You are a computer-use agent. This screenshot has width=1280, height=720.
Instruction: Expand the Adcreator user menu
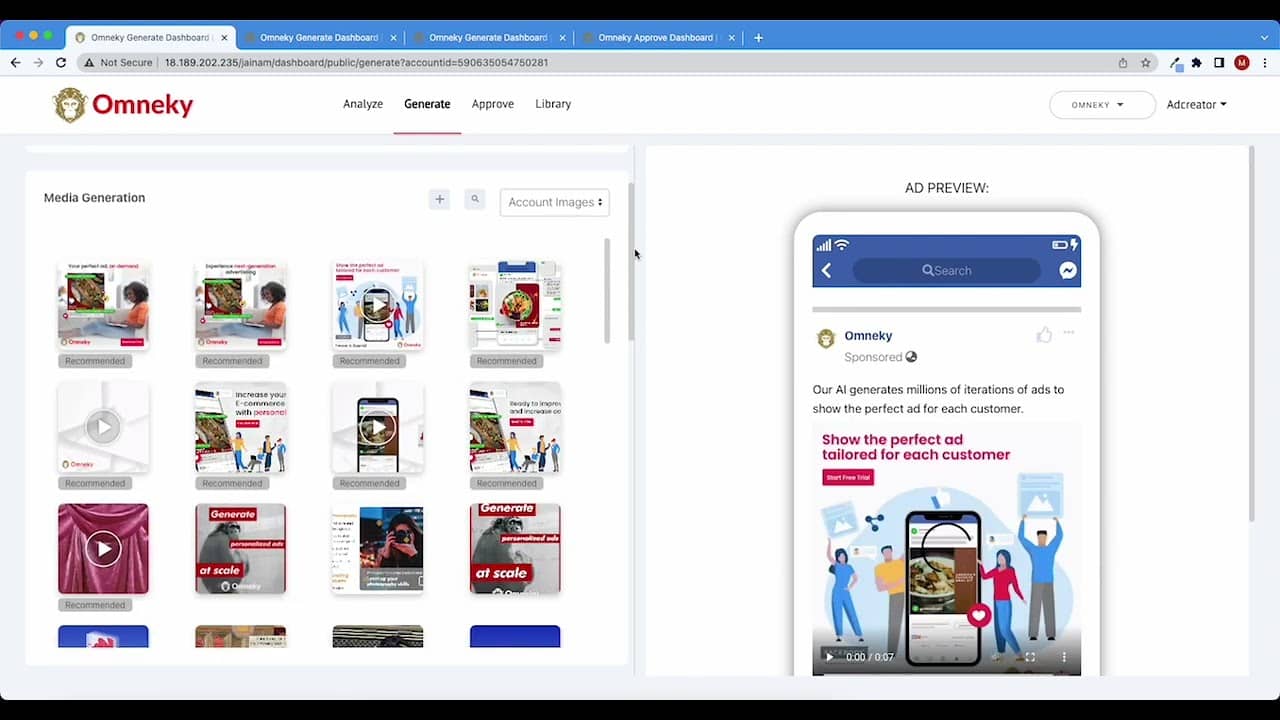1196,104
